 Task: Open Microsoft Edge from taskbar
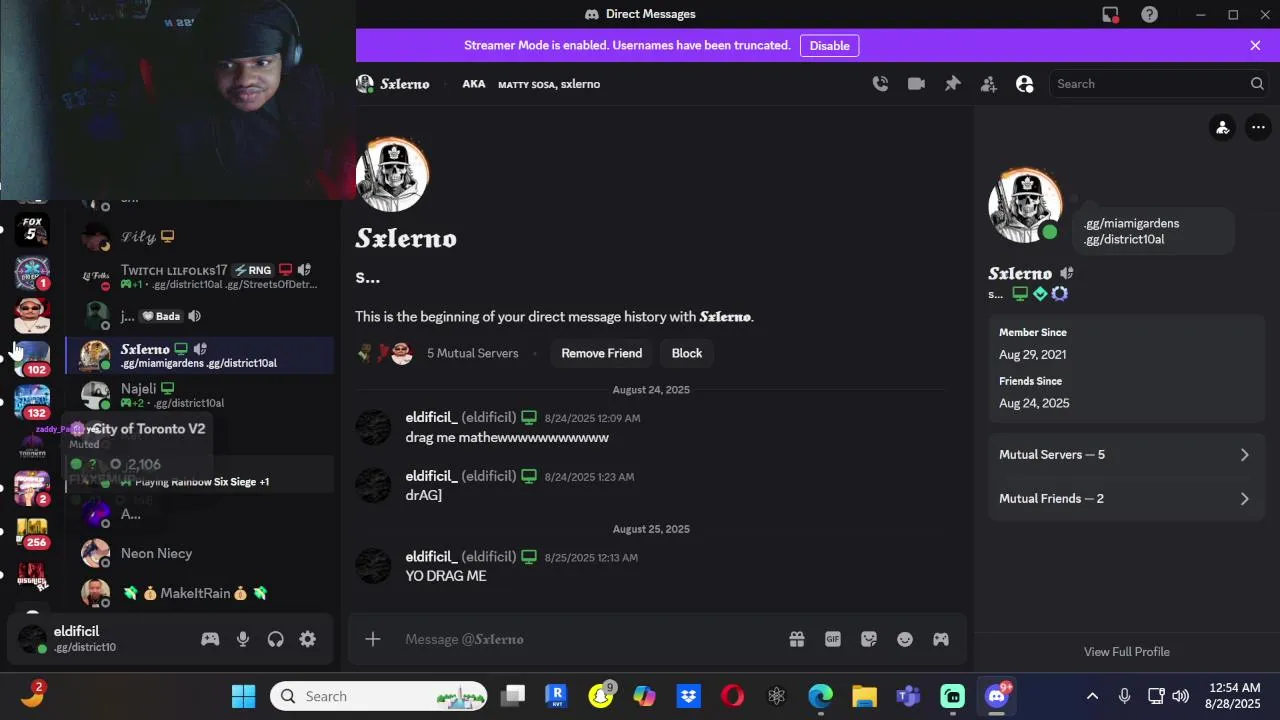pos(820,696)
